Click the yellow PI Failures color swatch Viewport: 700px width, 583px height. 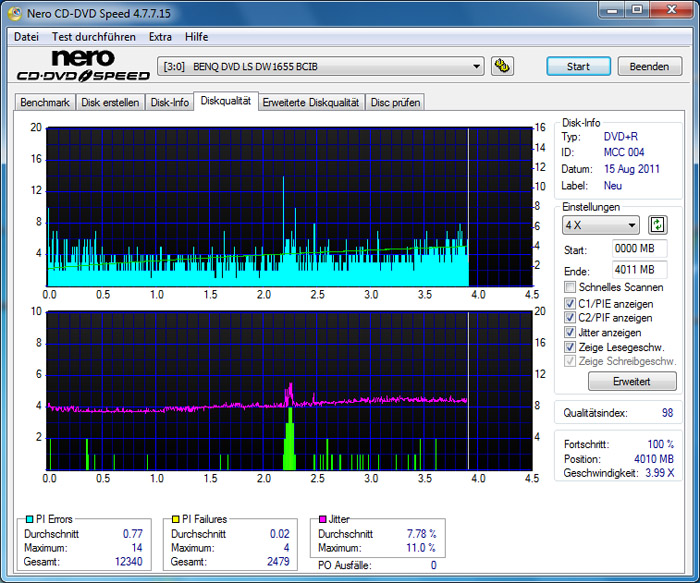click(175, 519)
